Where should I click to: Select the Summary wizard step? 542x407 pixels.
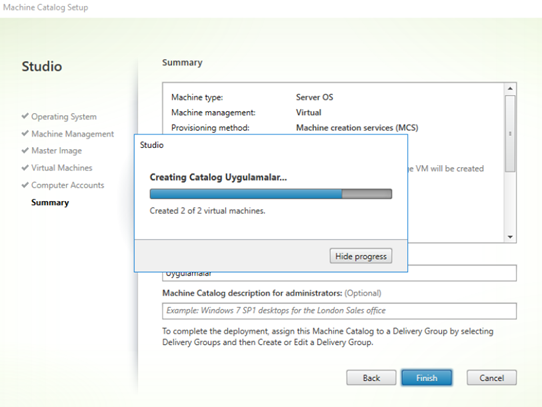(50, 202)
